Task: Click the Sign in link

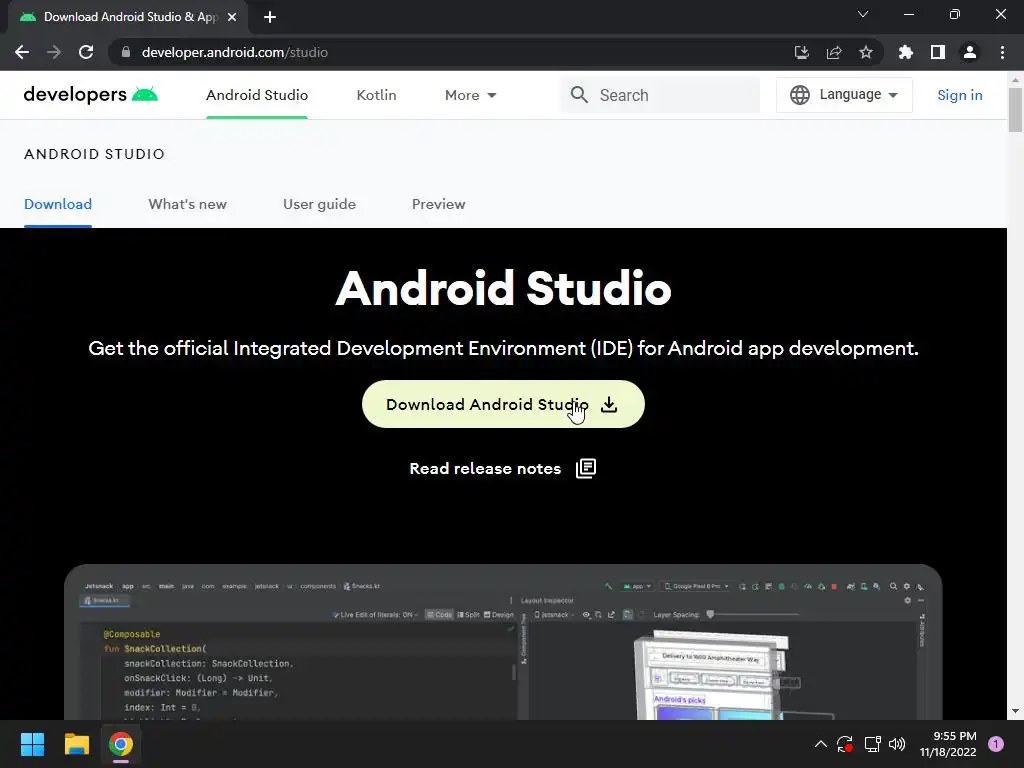Action: point(959,95)
